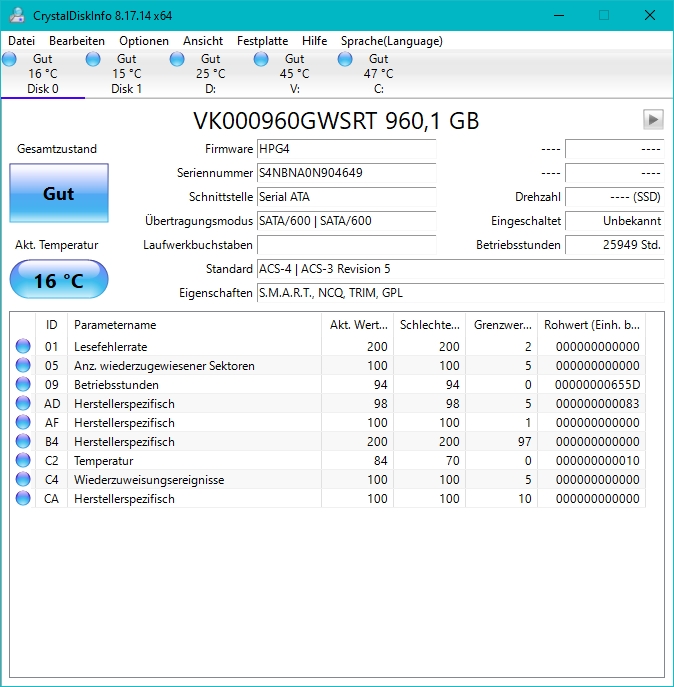
Task: Click the Schlechte... column header
Action: (x=429, y=325)
